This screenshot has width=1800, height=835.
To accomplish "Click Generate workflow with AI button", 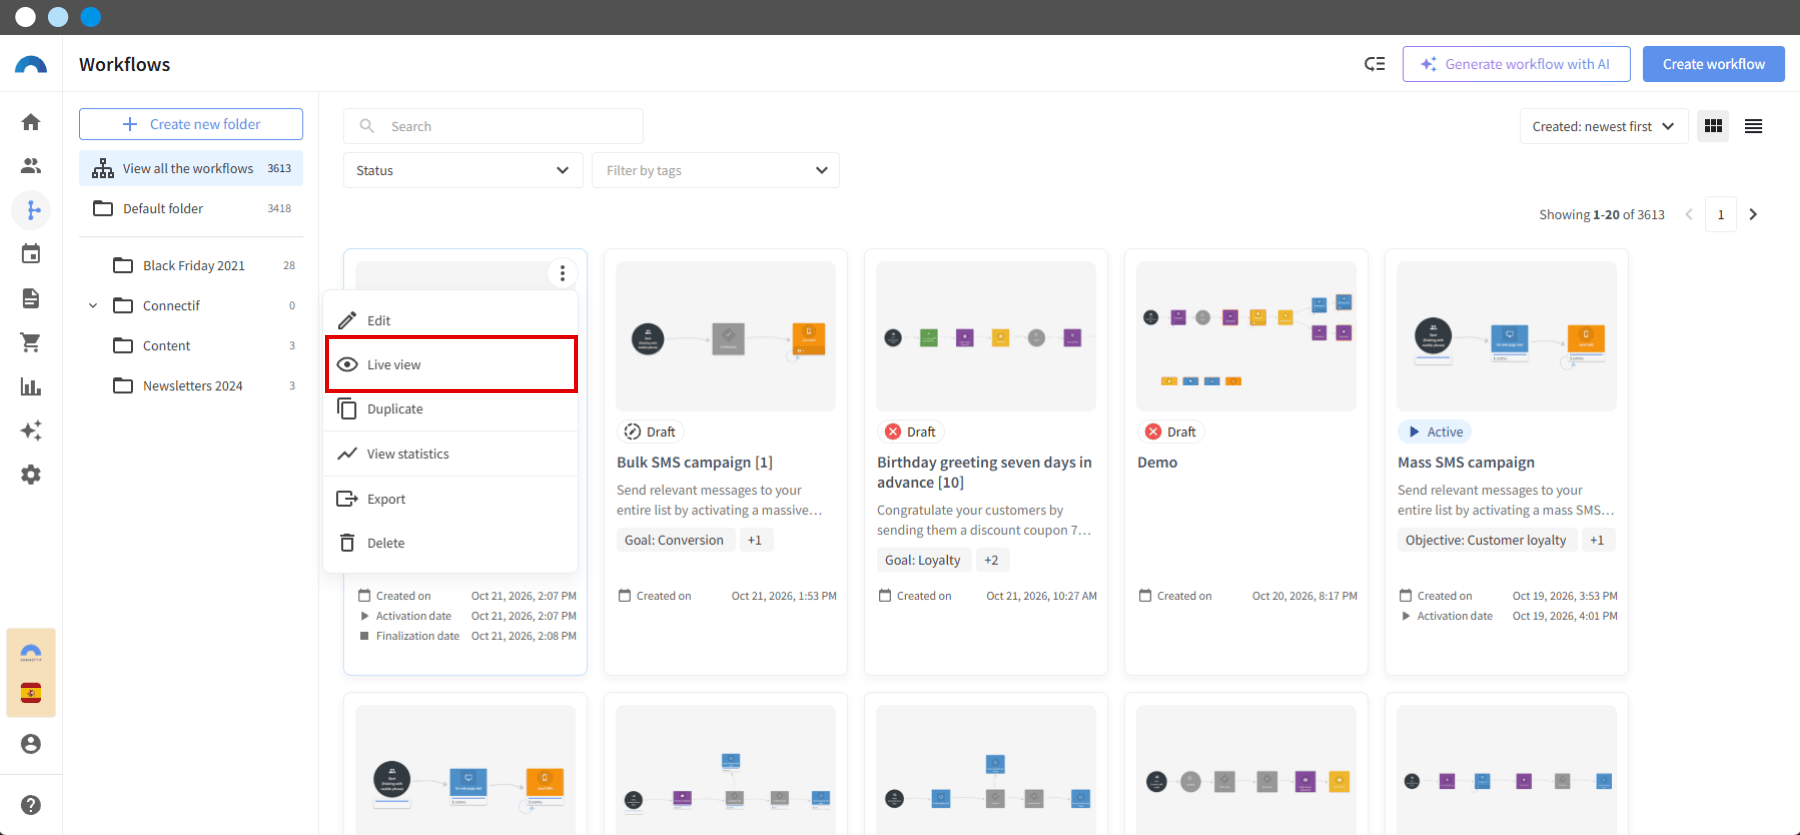I will click(1516, 64).
